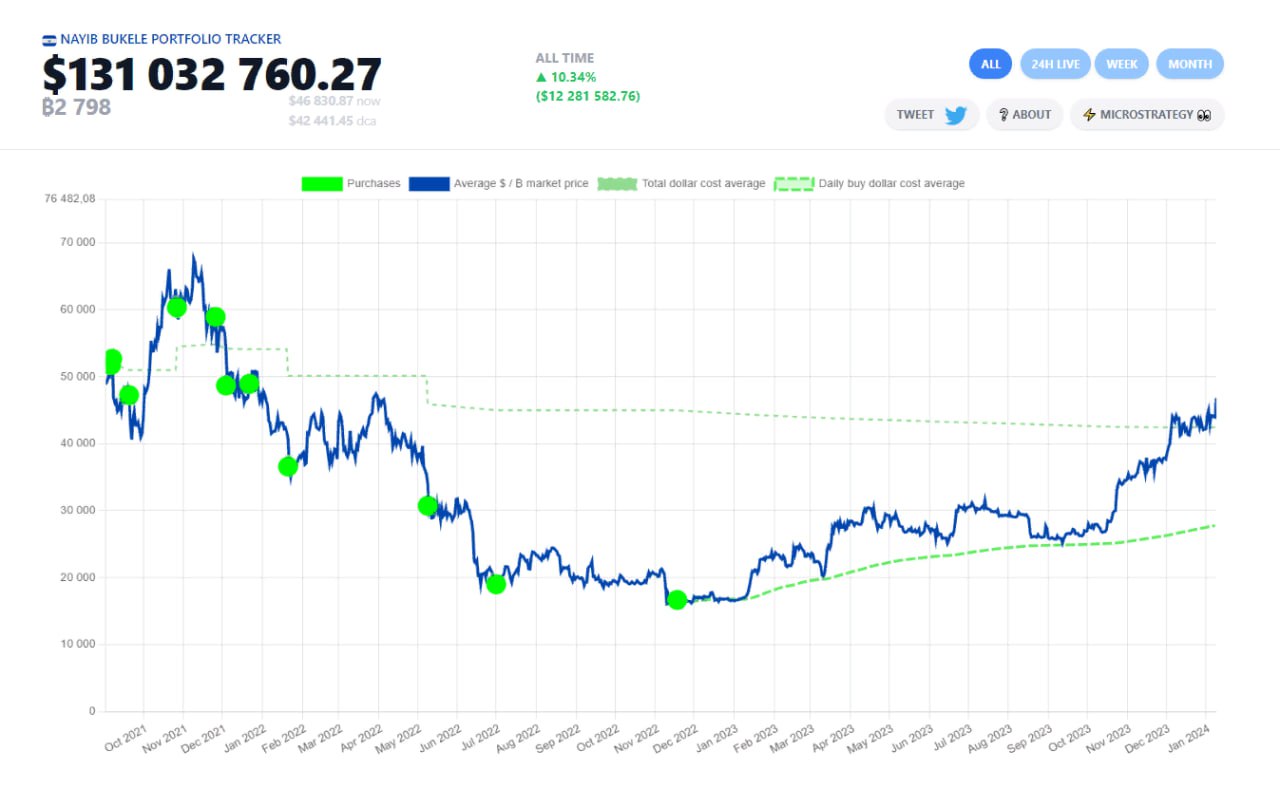Screen dimensions: 1280x789
Task: Click the $46 830.87 now price
Action: tap(334, 101)
